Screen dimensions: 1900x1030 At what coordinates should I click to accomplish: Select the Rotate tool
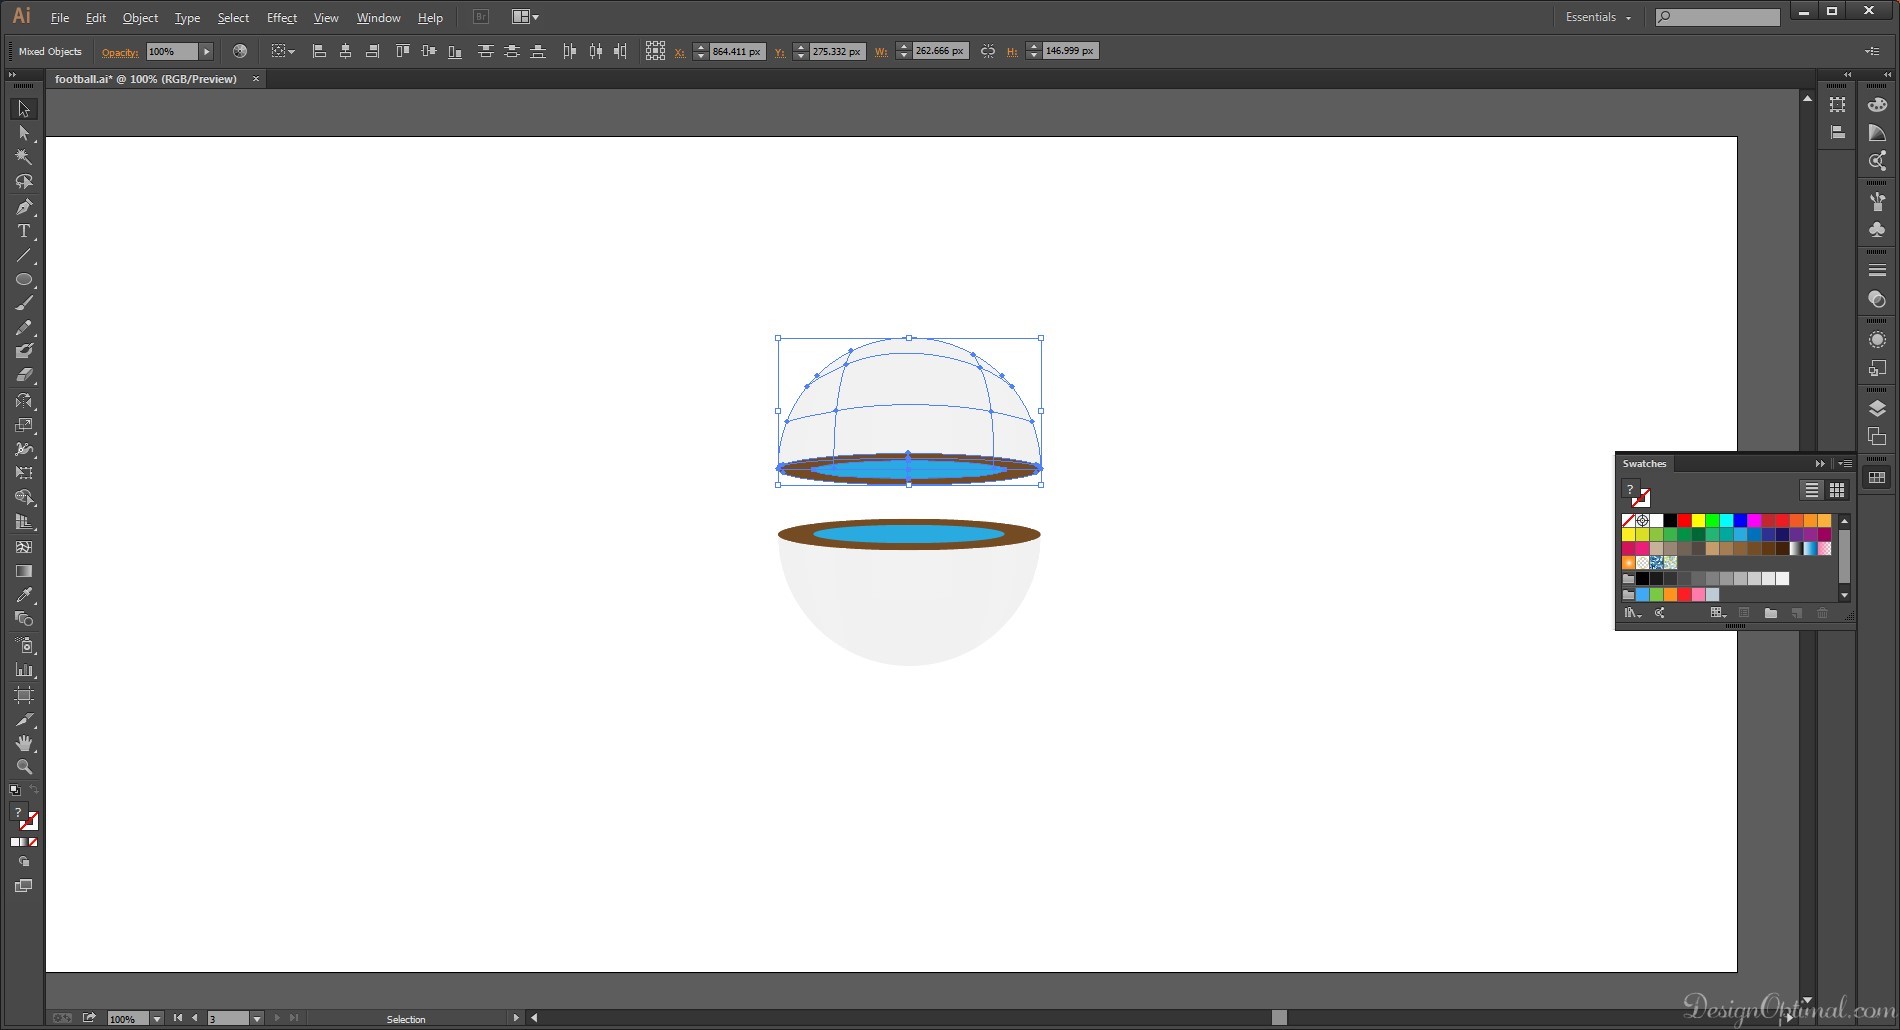[24, 401]
